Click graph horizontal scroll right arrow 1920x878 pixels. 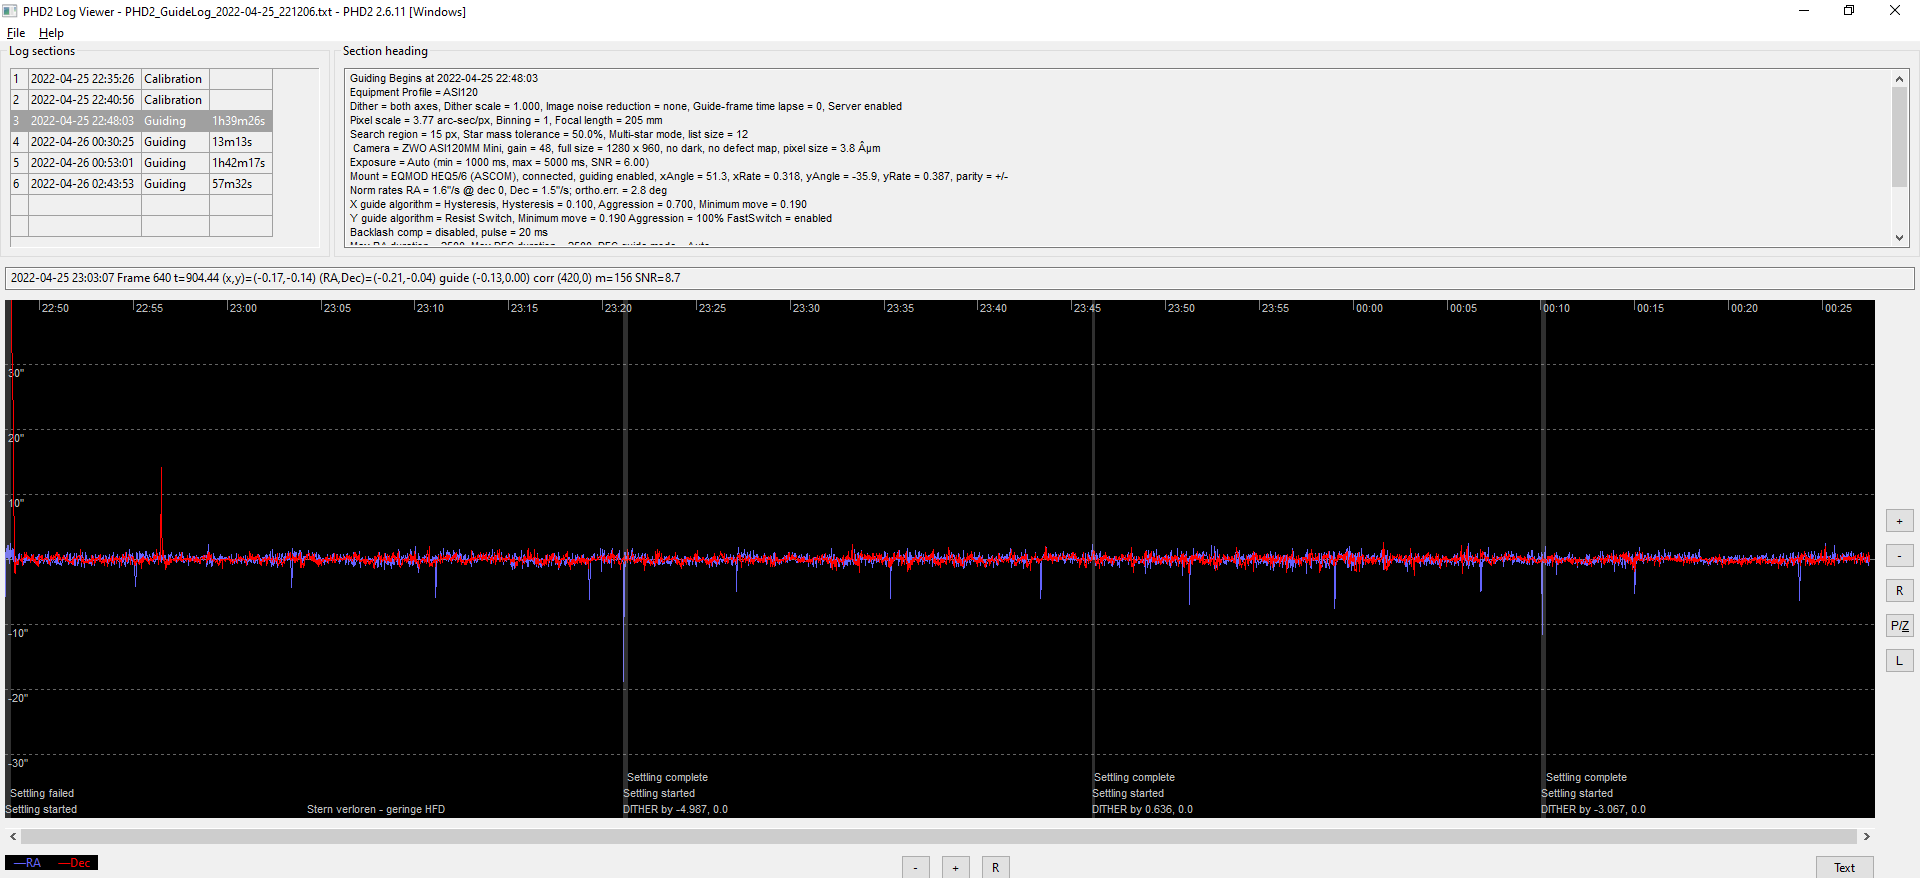[1866, 836]
